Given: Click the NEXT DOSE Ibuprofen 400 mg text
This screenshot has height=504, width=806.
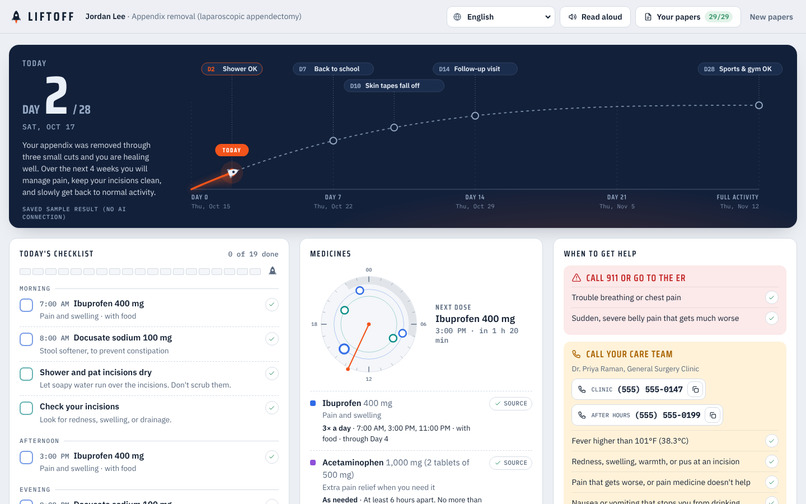Looking at the screenshot, I should [x=475, y=319].
